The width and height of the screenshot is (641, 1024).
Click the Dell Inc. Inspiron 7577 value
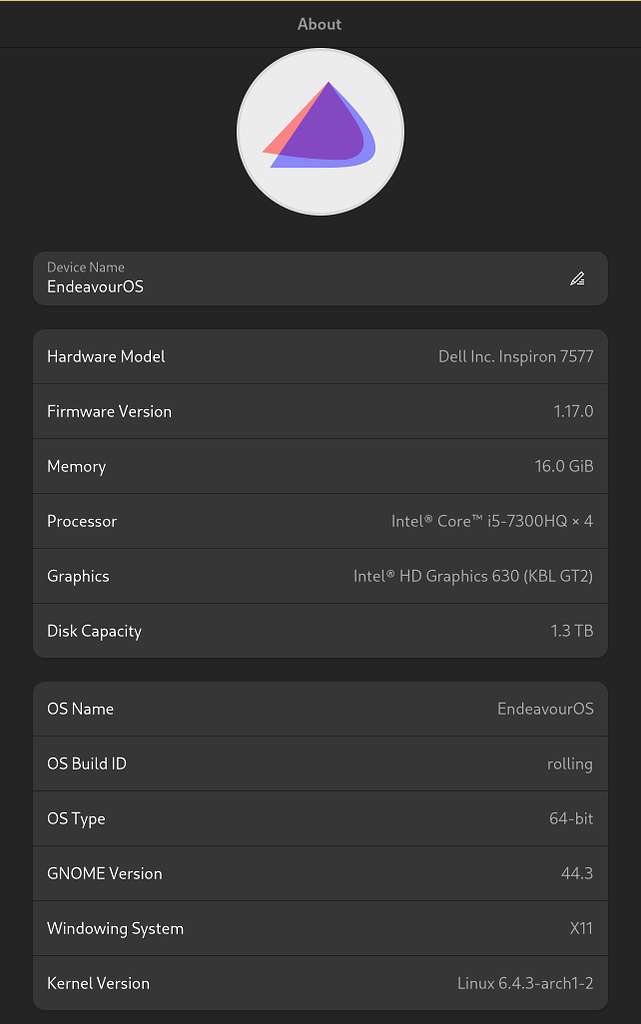[516, 356]
